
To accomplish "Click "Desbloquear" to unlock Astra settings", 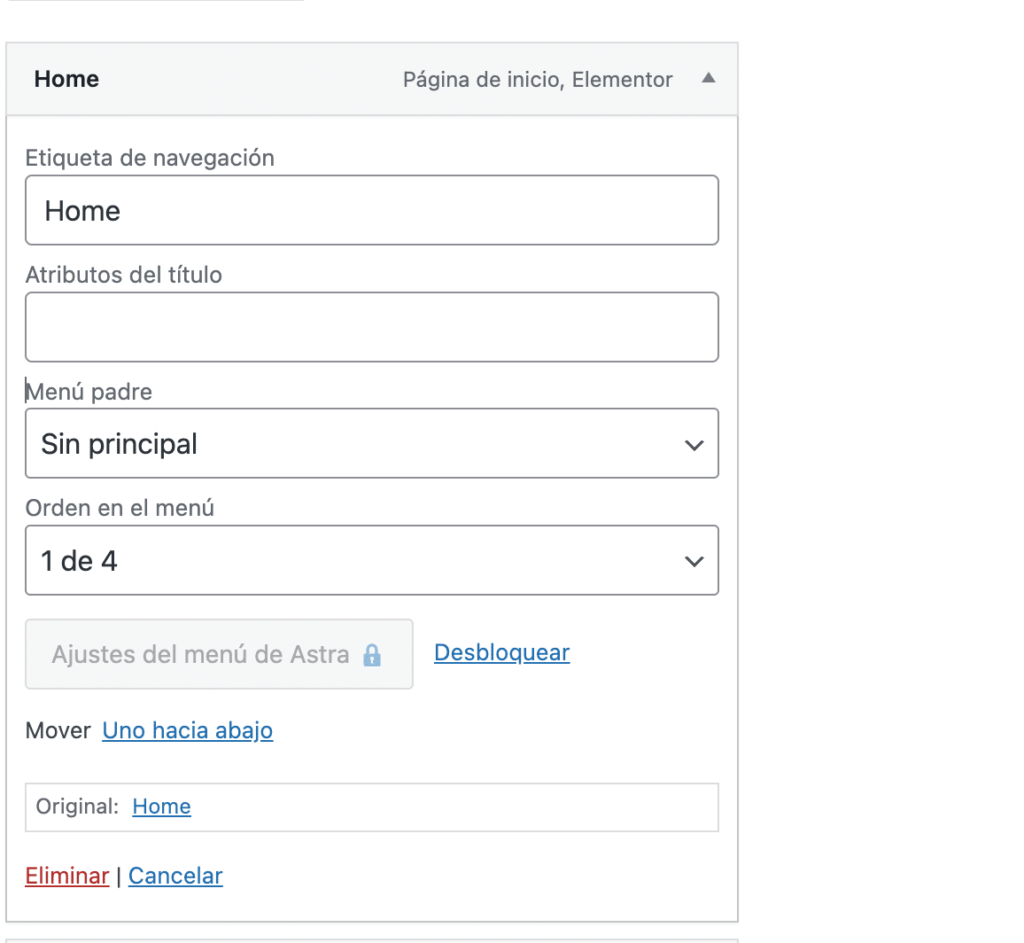I will (x=500, y=652).
